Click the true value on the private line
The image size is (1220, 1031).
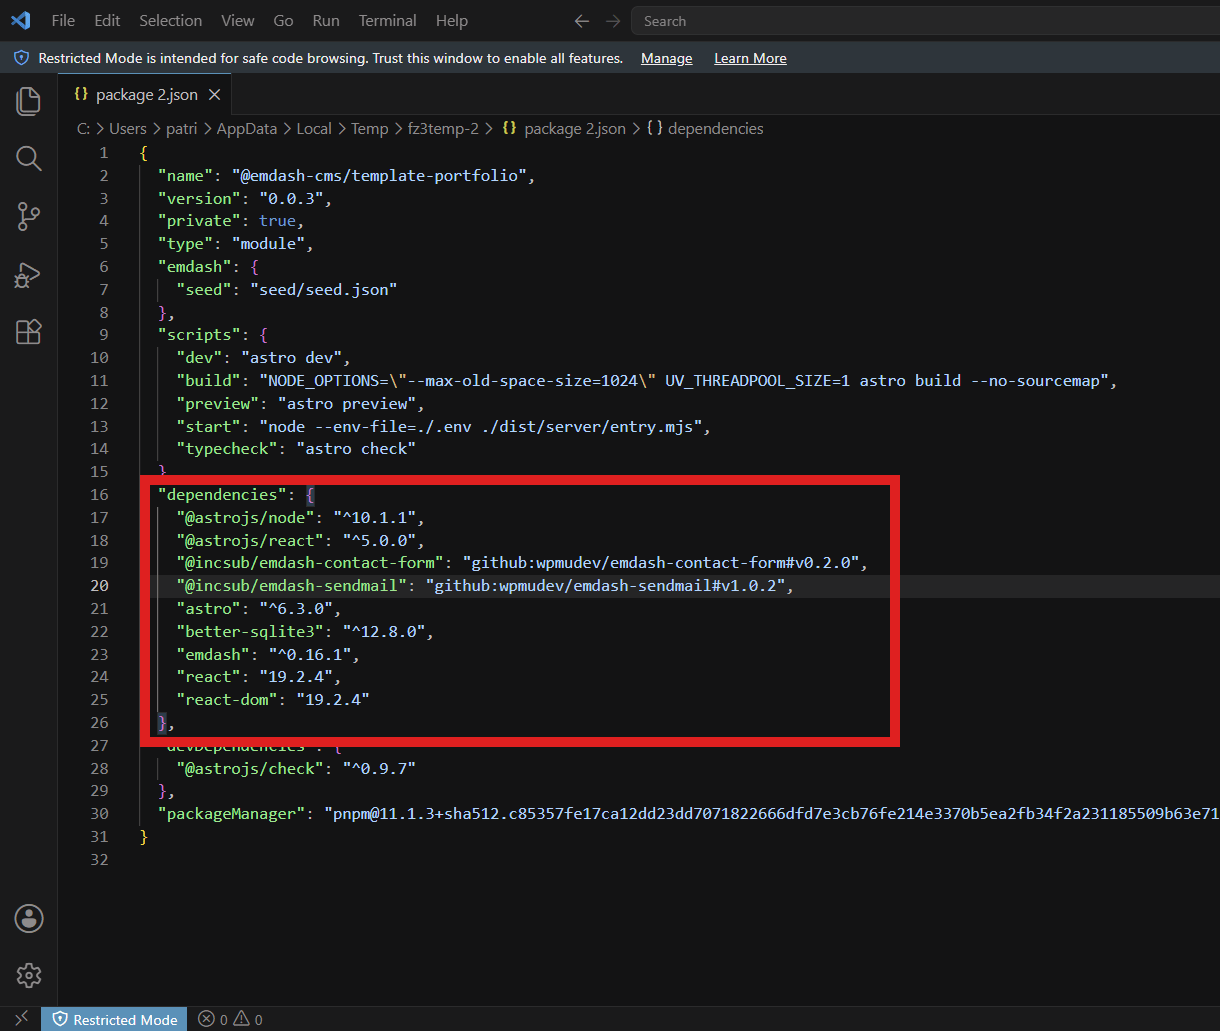coord(277,221)
